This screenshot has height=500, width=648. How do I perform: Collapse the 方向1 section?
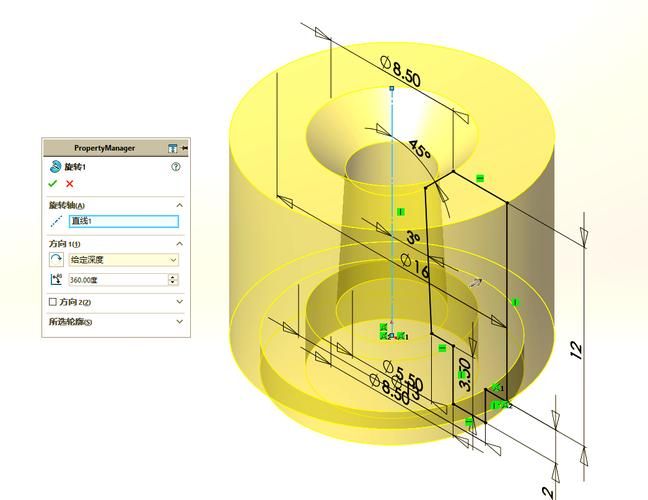coord(180,243)
